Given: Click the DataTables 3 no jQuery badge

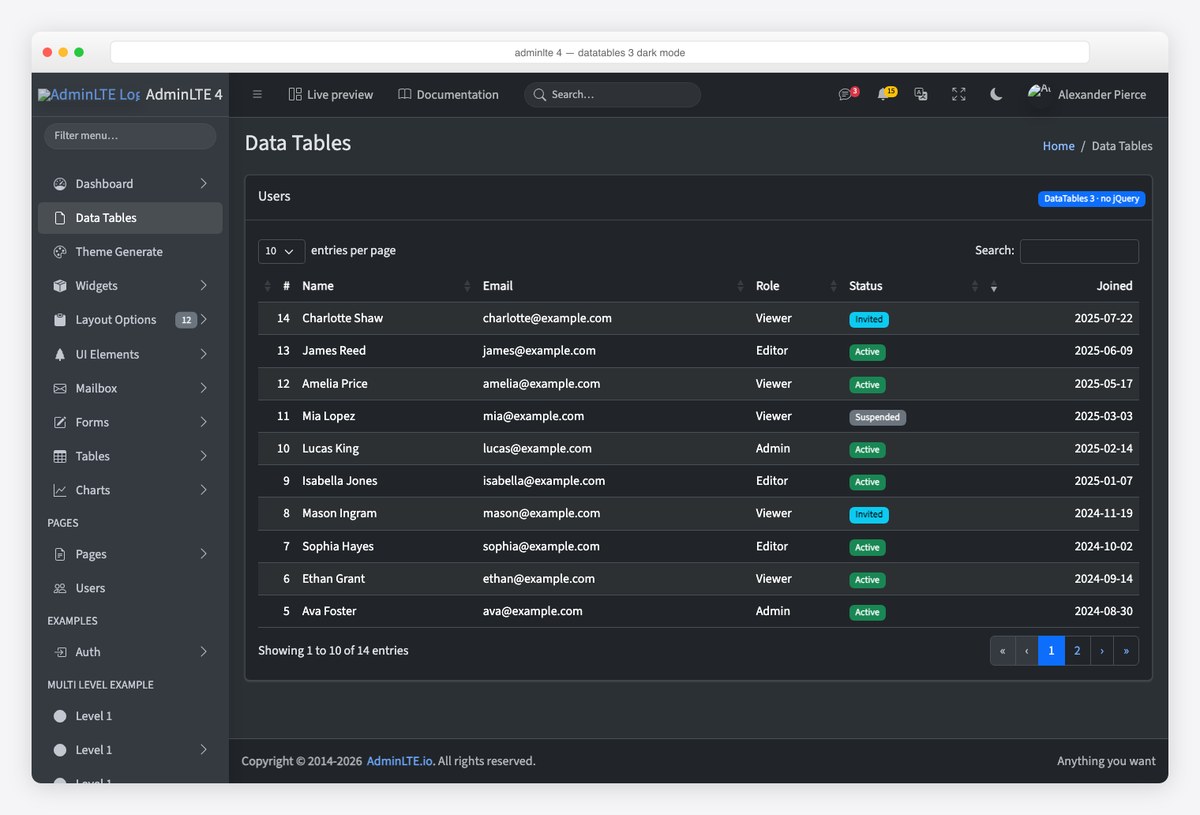Looking at the screenshot, I should (x=1091, y=199).
